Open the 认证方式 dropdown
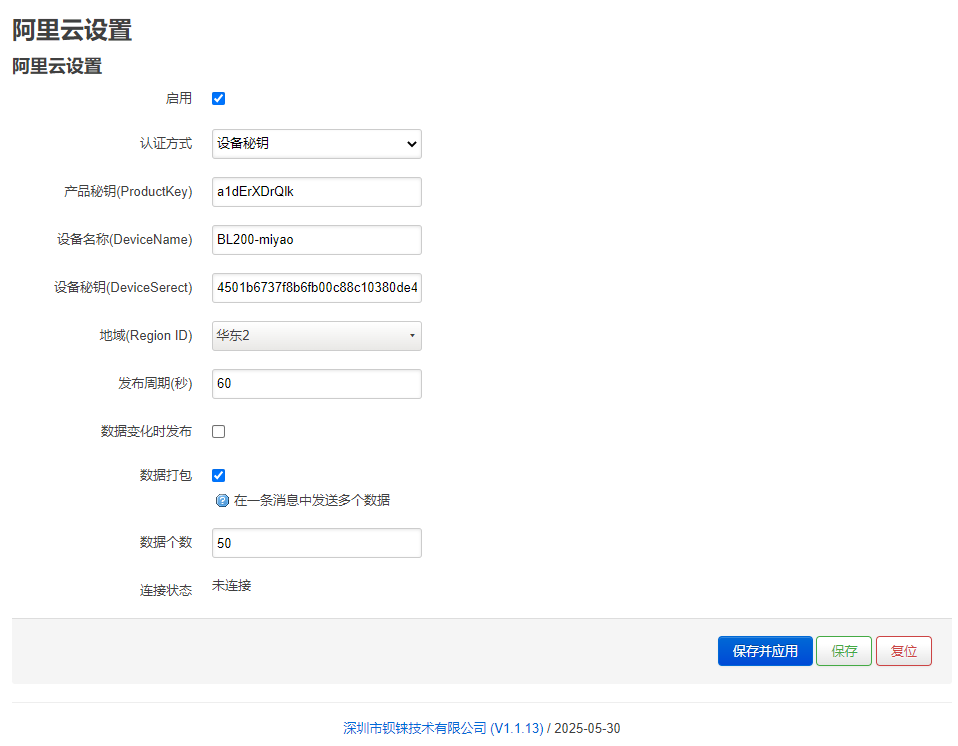This screenshot has height=746, width=958. 316,144
